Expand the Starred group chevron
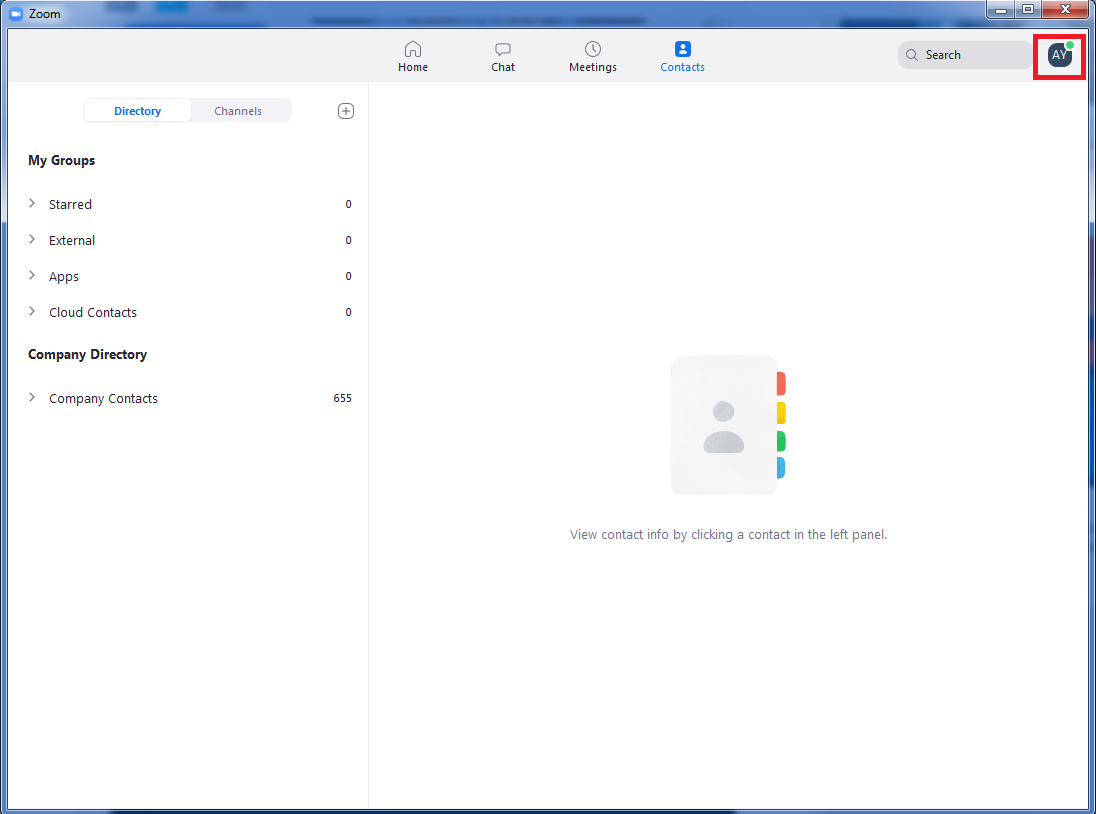The width and height of the screenshot is (1096, 814). (x=32, y=203)
